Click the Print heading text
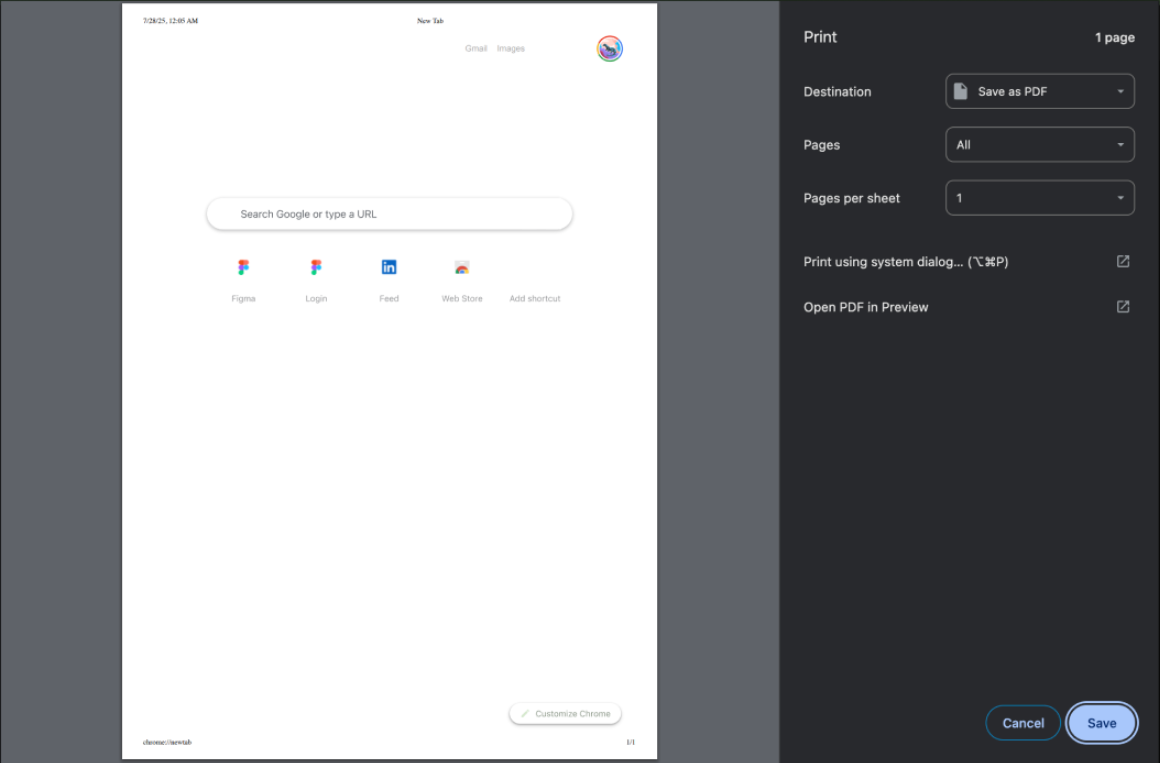This screenshot has width=1160, height=763. (x=820, y=37)
